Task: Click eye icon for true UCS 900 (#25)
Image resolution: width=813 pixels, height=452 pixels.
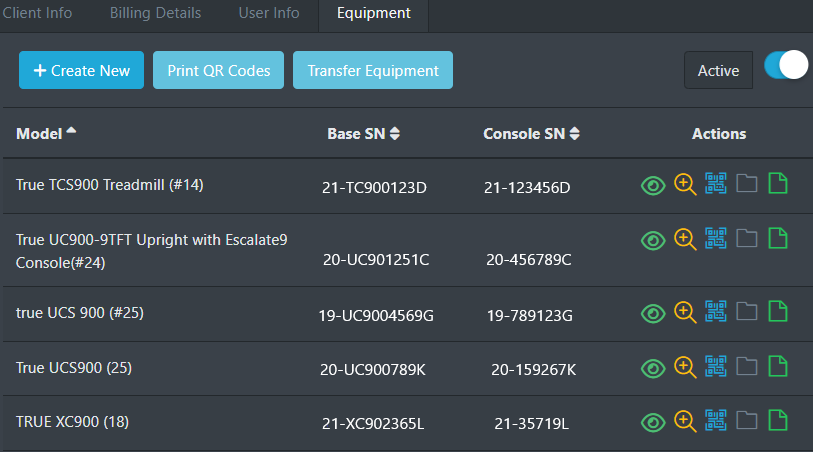Action: [x=653, y=313]
